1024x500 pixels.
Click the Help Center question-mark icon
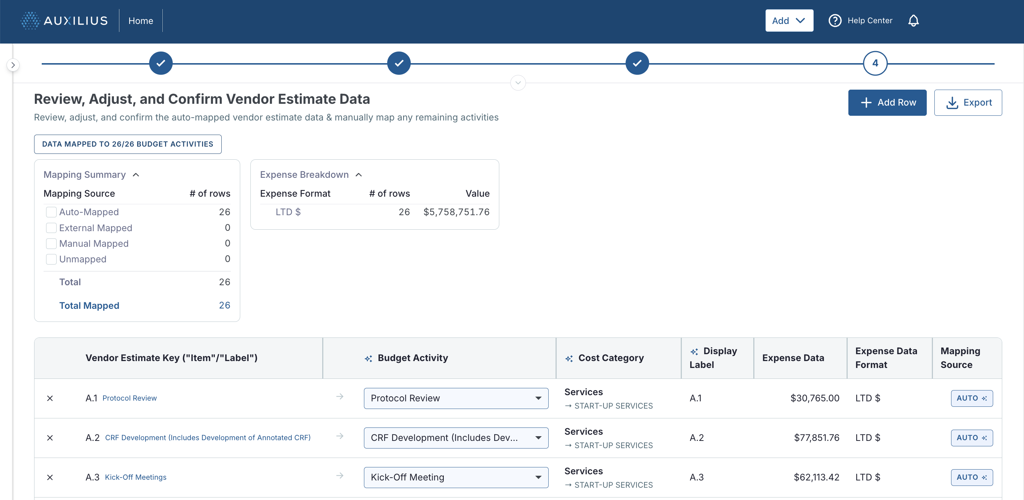tap(835, 21)
